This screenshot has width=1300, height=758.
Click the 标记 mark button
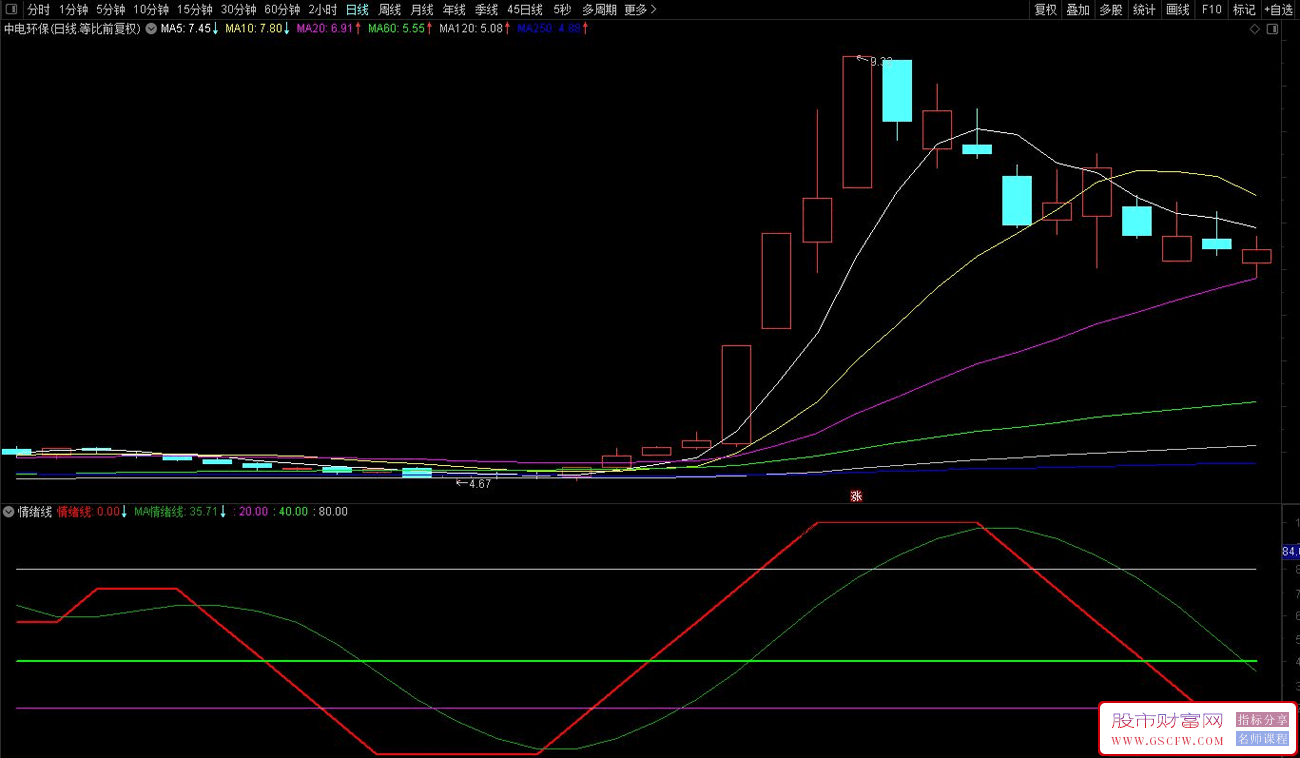point(1244,9)
